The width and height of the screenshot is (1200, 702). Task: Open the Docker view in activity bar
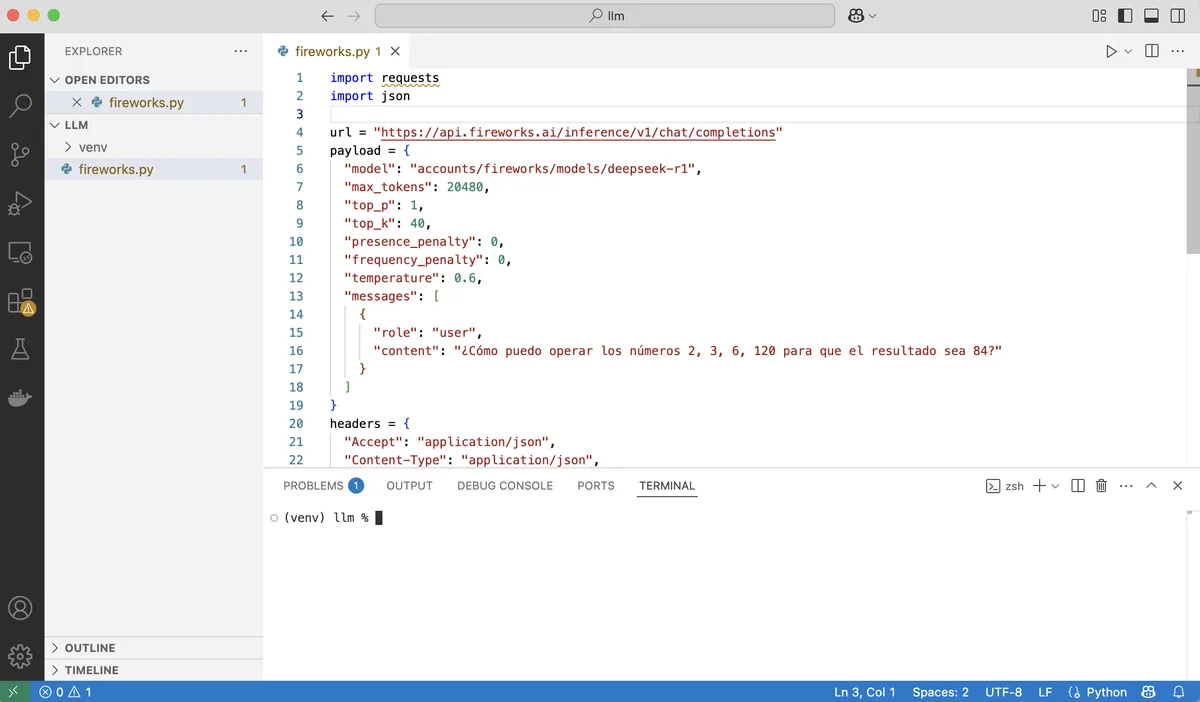tap(21, 398)
